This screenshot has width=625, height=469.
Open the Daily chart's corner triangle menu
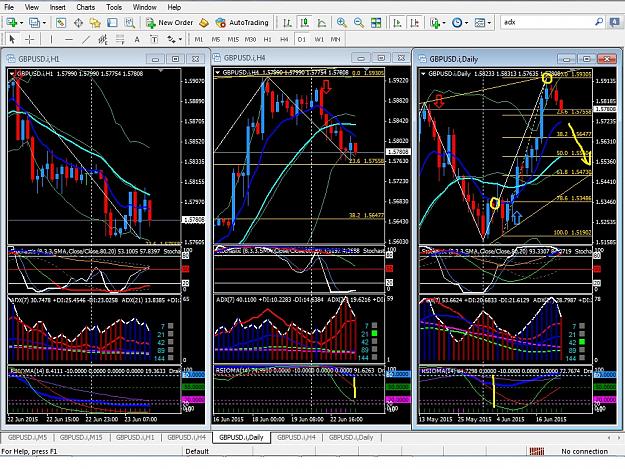click(x=423, y=73)
